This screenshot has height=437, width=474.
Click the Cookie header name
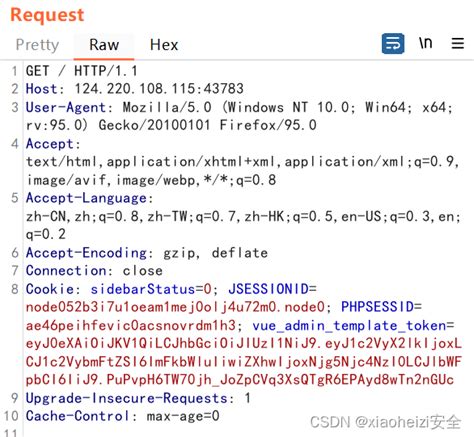pos(50,289)
